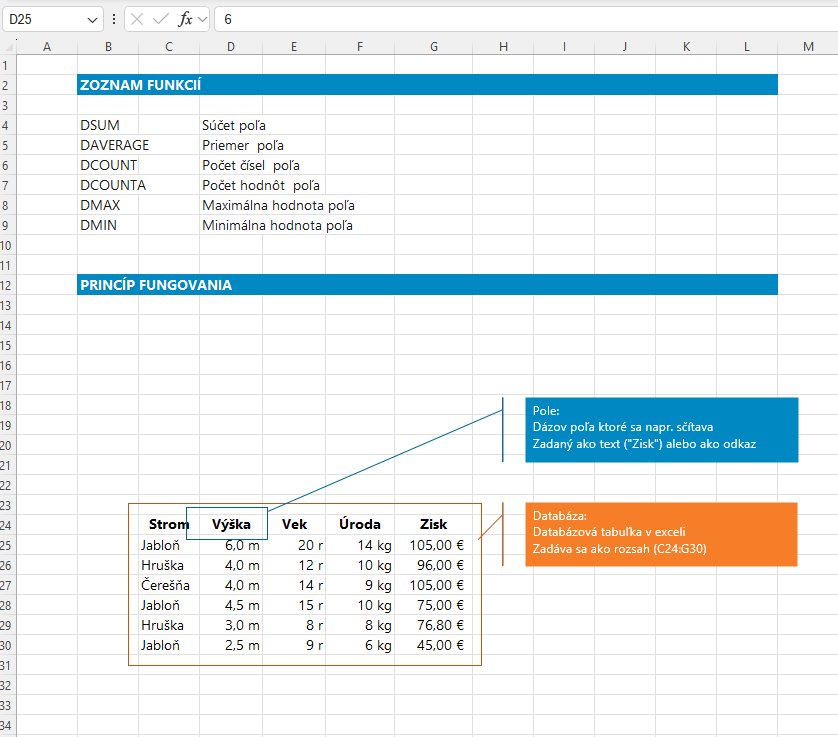Click the Zisk column header cell

(434, 524)
